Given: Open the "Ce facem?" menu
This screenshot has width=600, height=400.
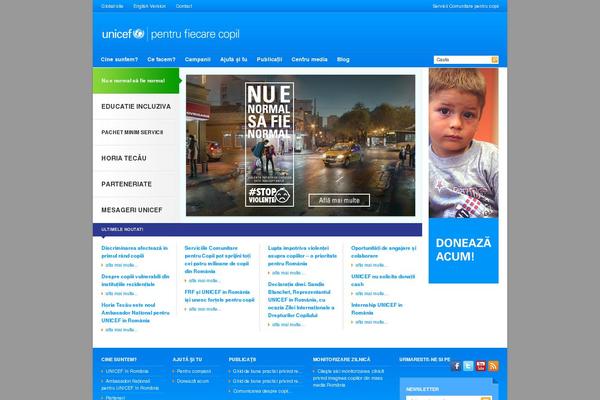Looking at the screenshot, I should (x=161, y=59).
